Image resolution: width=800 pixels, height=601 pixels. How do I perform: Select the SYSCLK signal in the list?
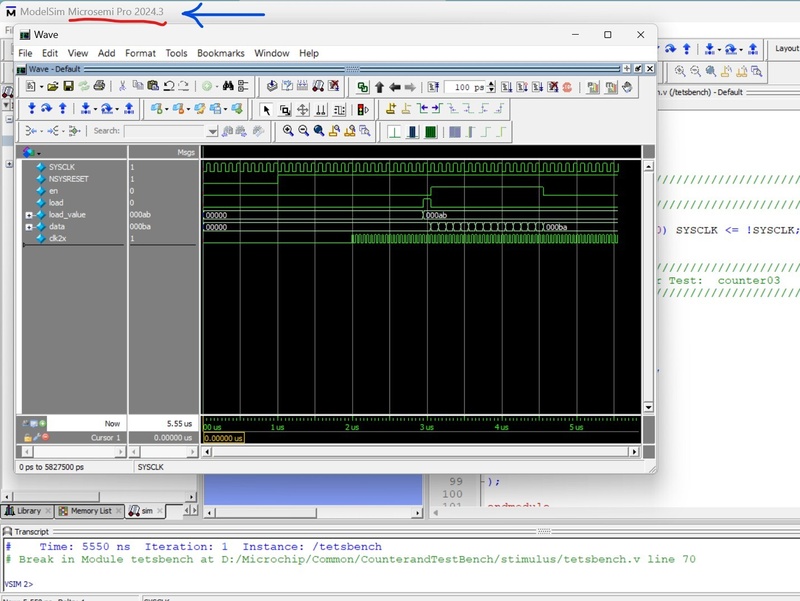62,166
